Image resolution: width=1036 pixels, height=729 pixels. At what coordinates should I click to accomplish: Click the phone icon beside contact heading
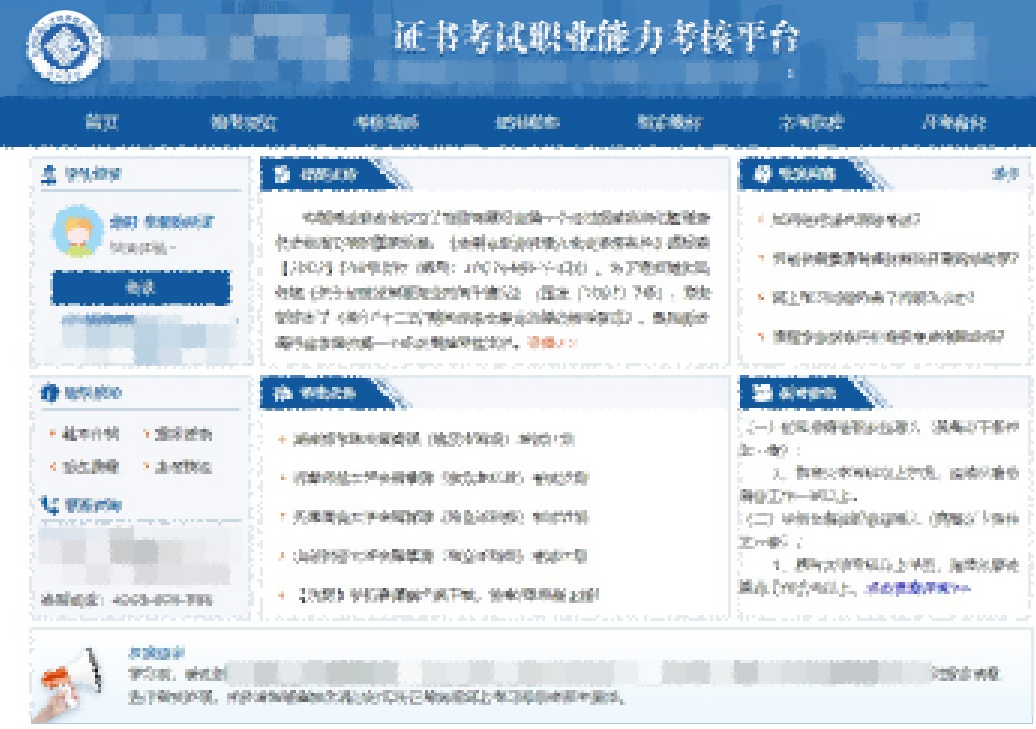[47, 506]
